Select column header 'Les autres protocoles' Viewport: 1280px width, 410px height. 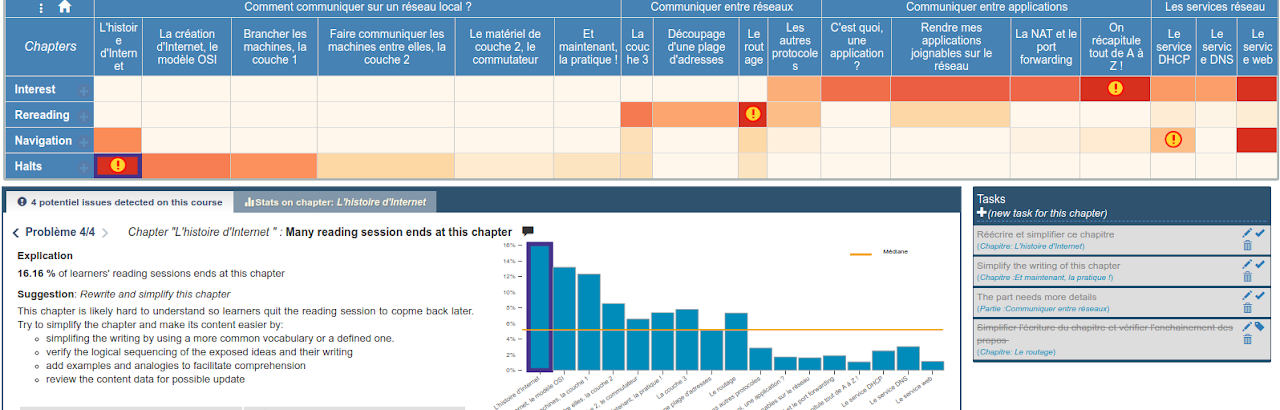(x=794, y=46)
